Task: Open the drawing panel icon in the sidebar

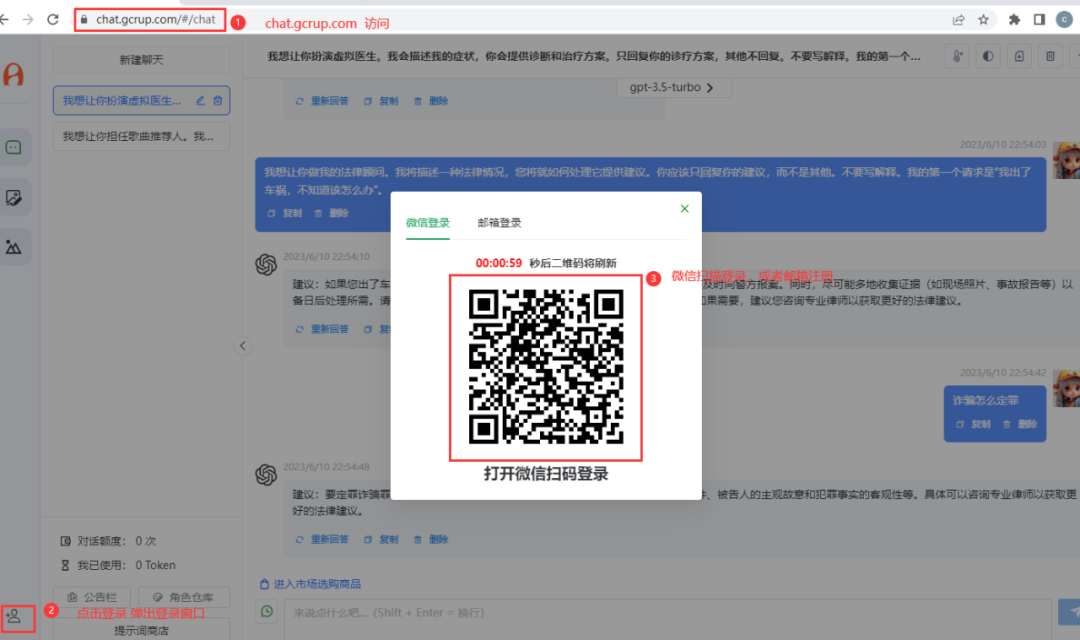Action: click(14, 197)
